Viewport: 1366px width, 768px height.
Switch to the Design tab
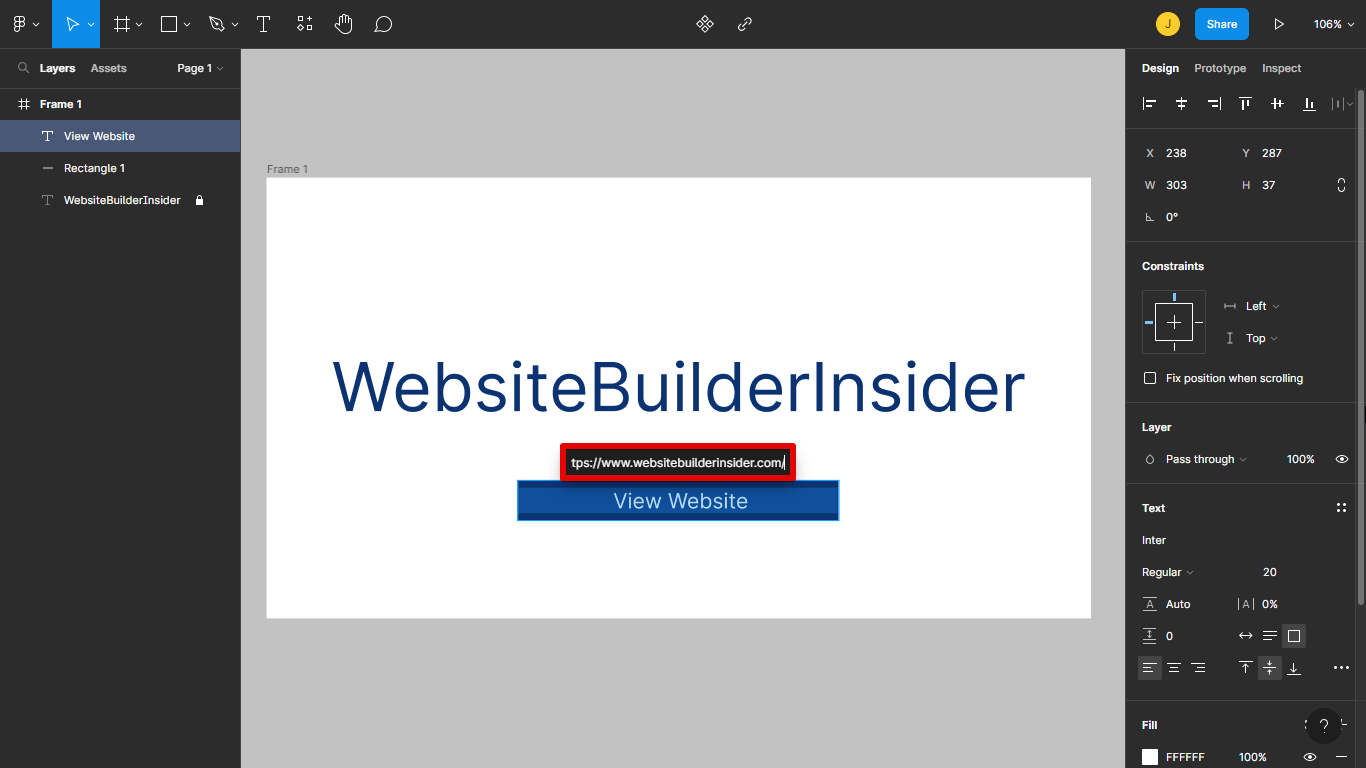[x=1160, y=68]
